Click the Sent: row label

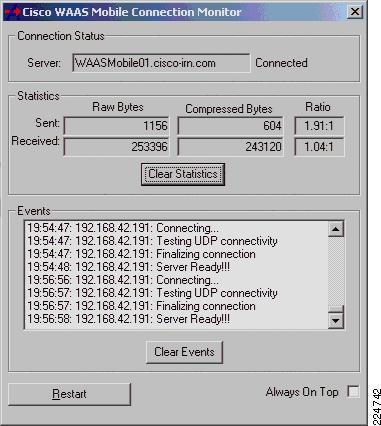(47, 123)
